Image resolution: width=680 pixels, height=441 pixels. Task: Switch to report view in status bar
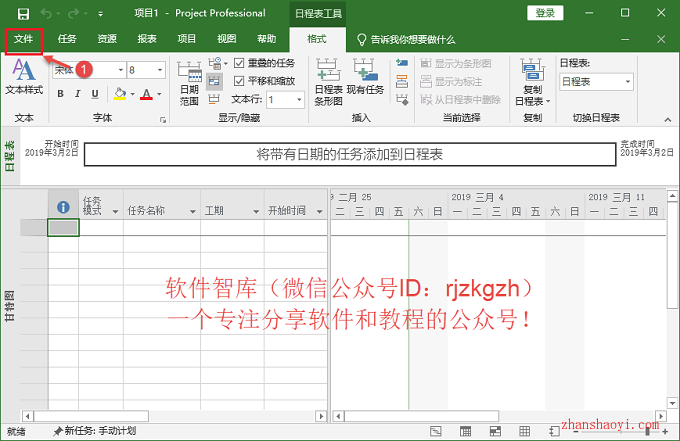point(554,431)
